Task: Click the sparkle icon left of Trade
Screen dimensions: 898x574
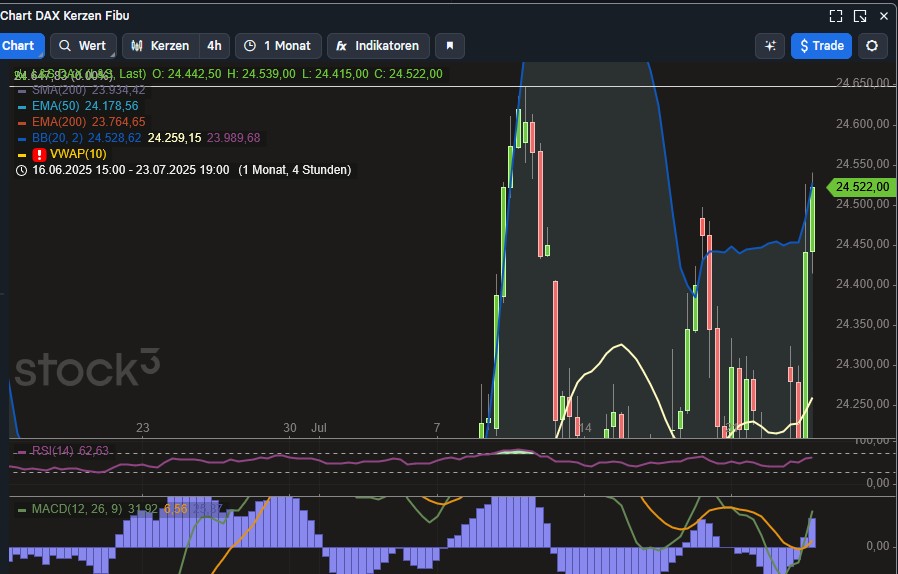Action: 769,46
